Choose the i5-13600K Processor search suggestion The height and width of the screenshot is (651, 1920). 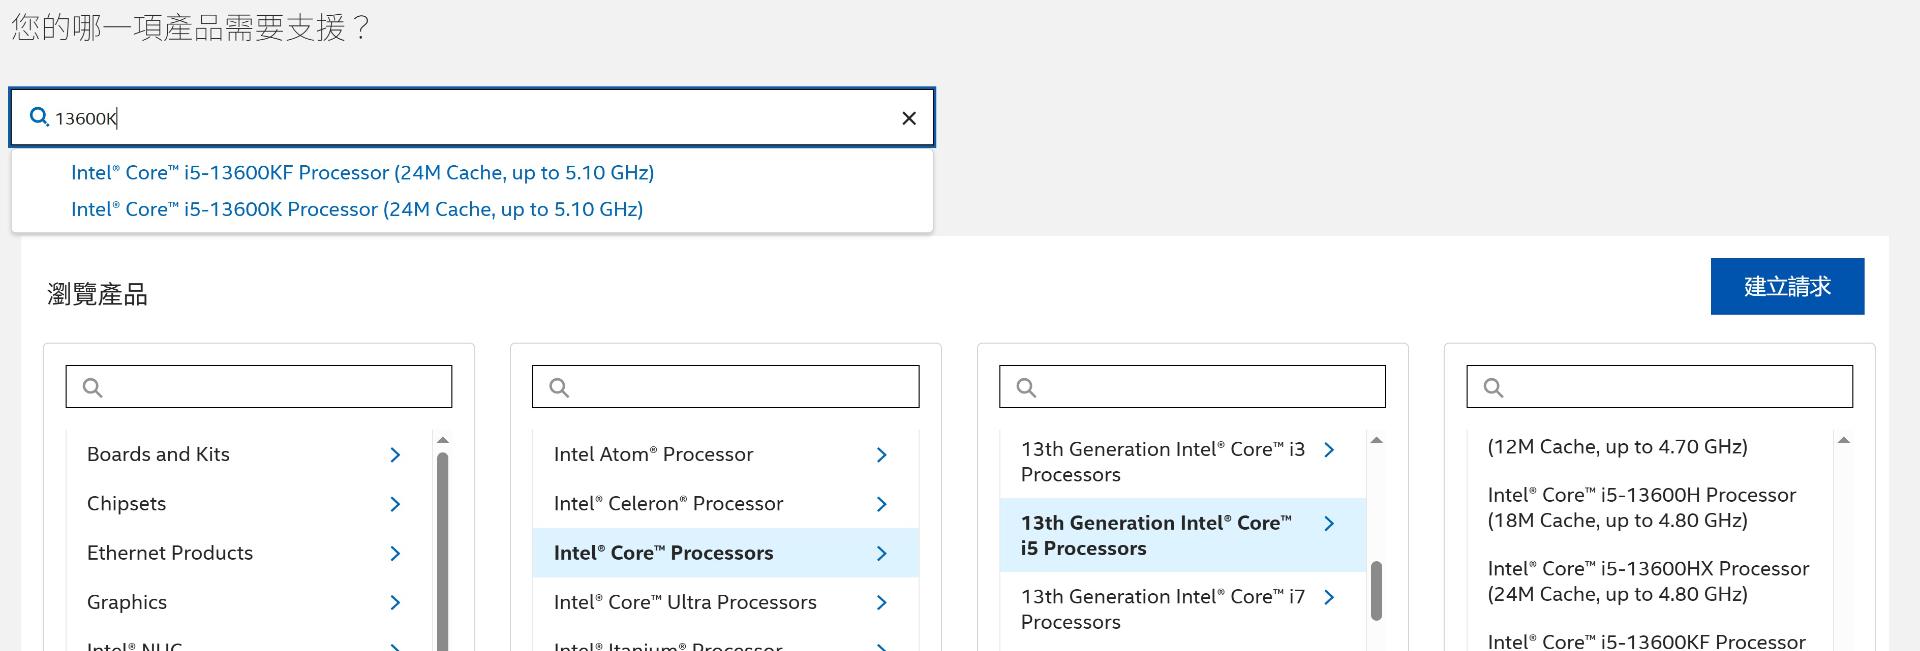pyautogui.click(x=356, y=209)
